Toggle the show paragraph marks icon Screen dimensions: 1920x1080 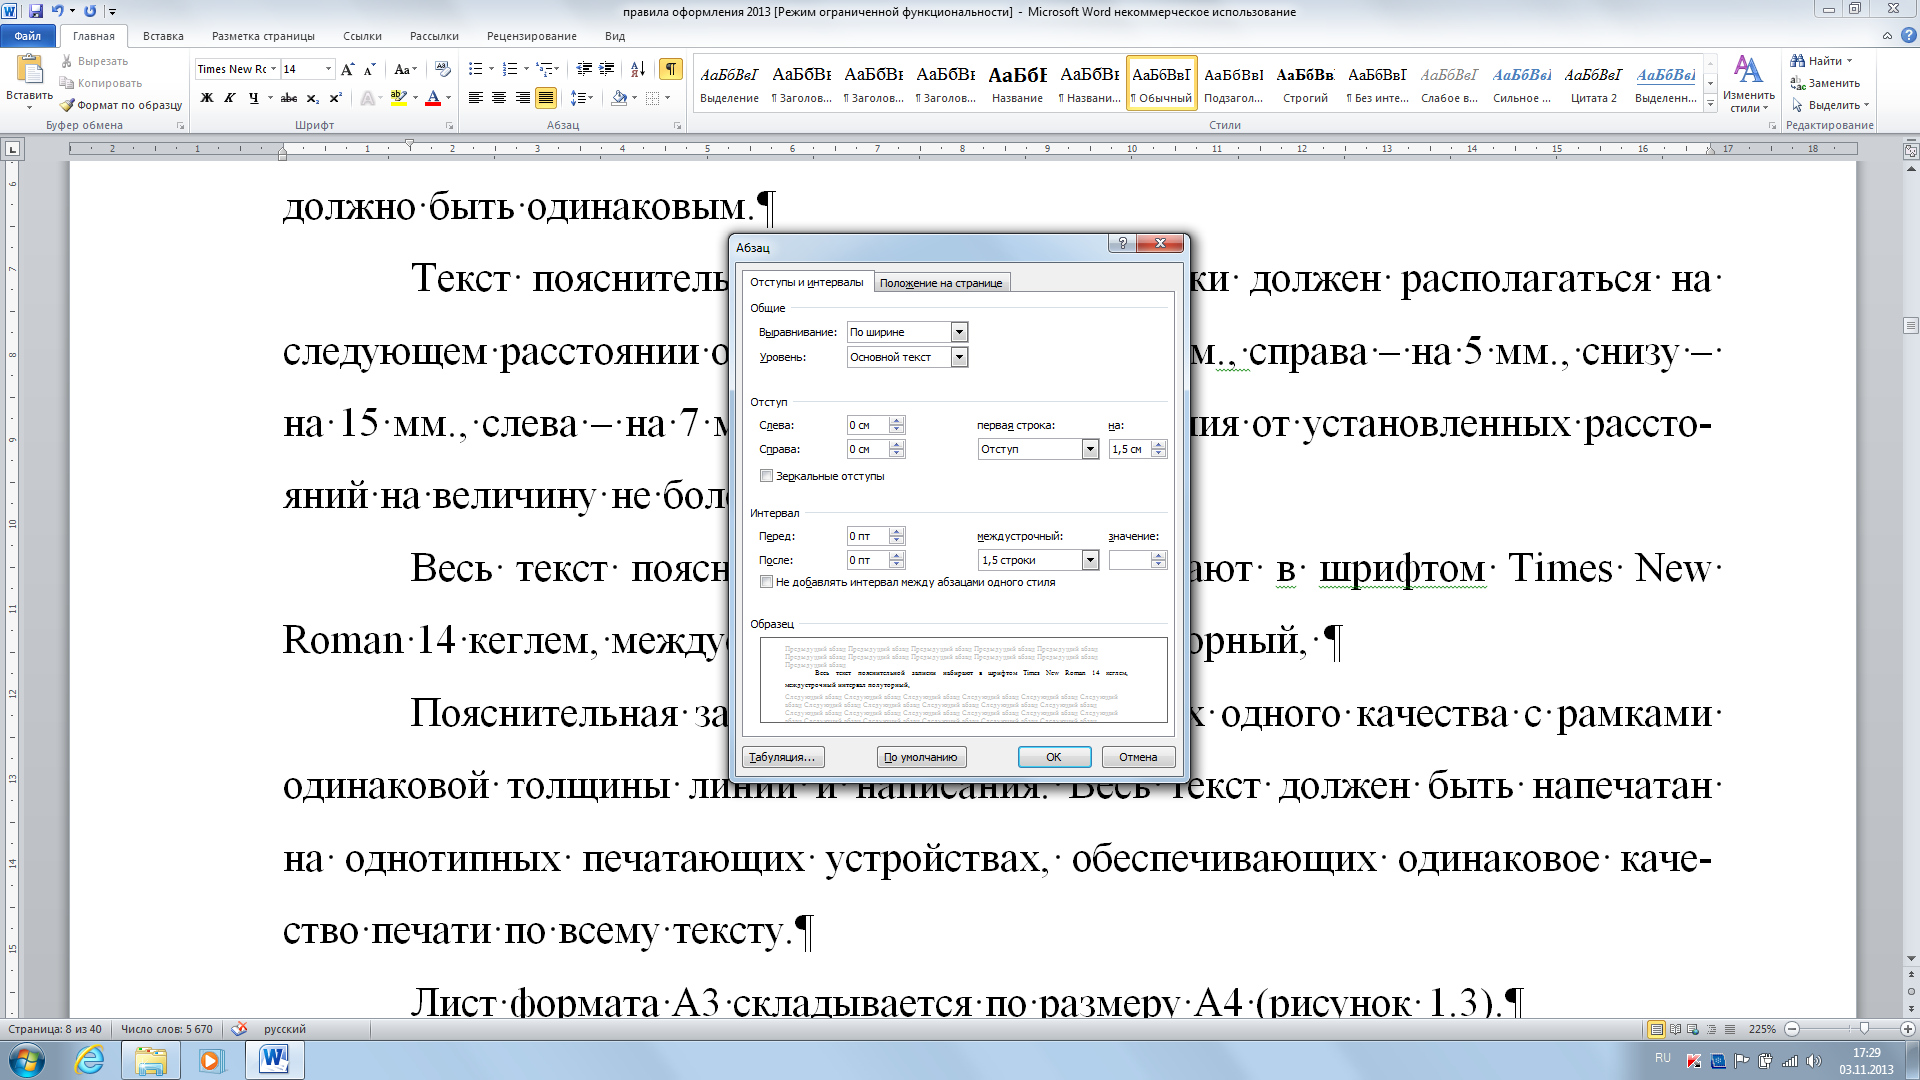coord(670,69)
